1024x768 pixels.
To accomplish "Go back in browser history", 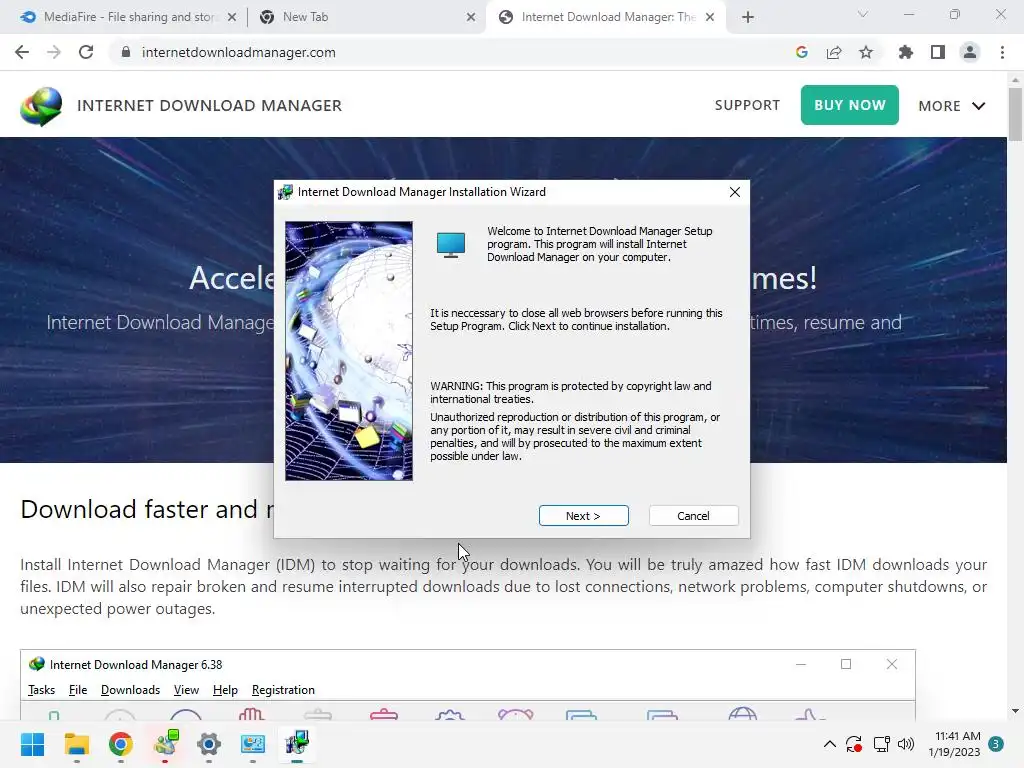I will tap(22, 52).
